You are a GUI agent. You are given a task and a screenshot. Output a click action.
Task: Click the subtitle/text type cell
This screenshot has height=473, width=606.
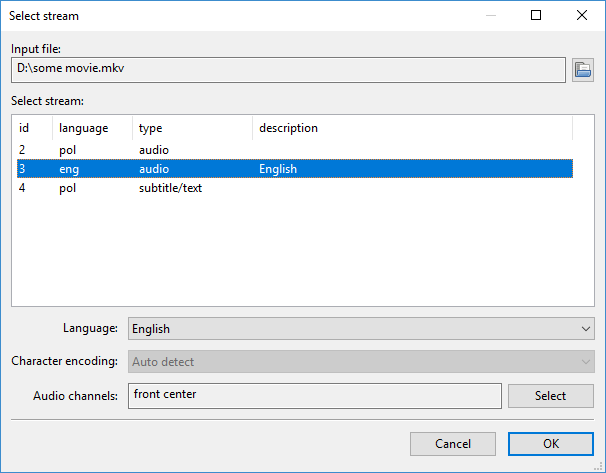(170, 188)
